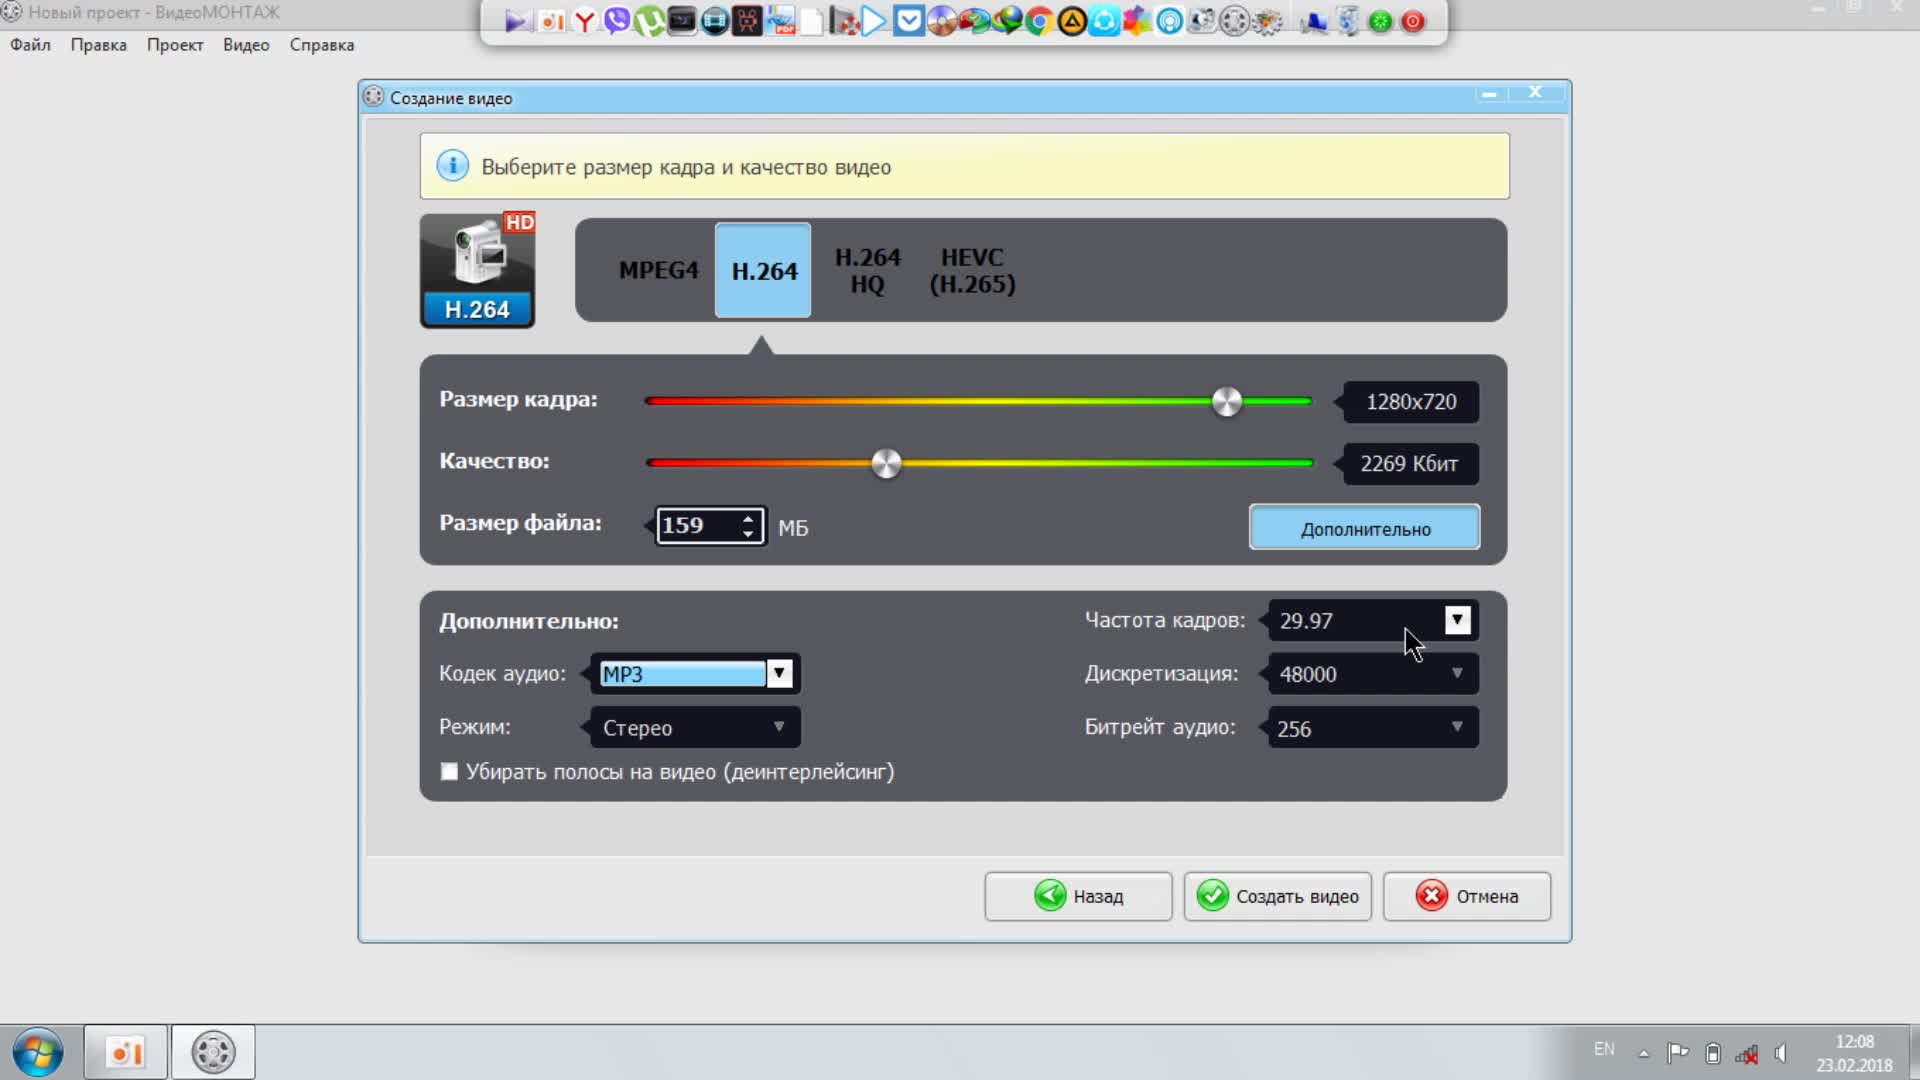Enable the deinterlacing checkbox

[450, 772]
